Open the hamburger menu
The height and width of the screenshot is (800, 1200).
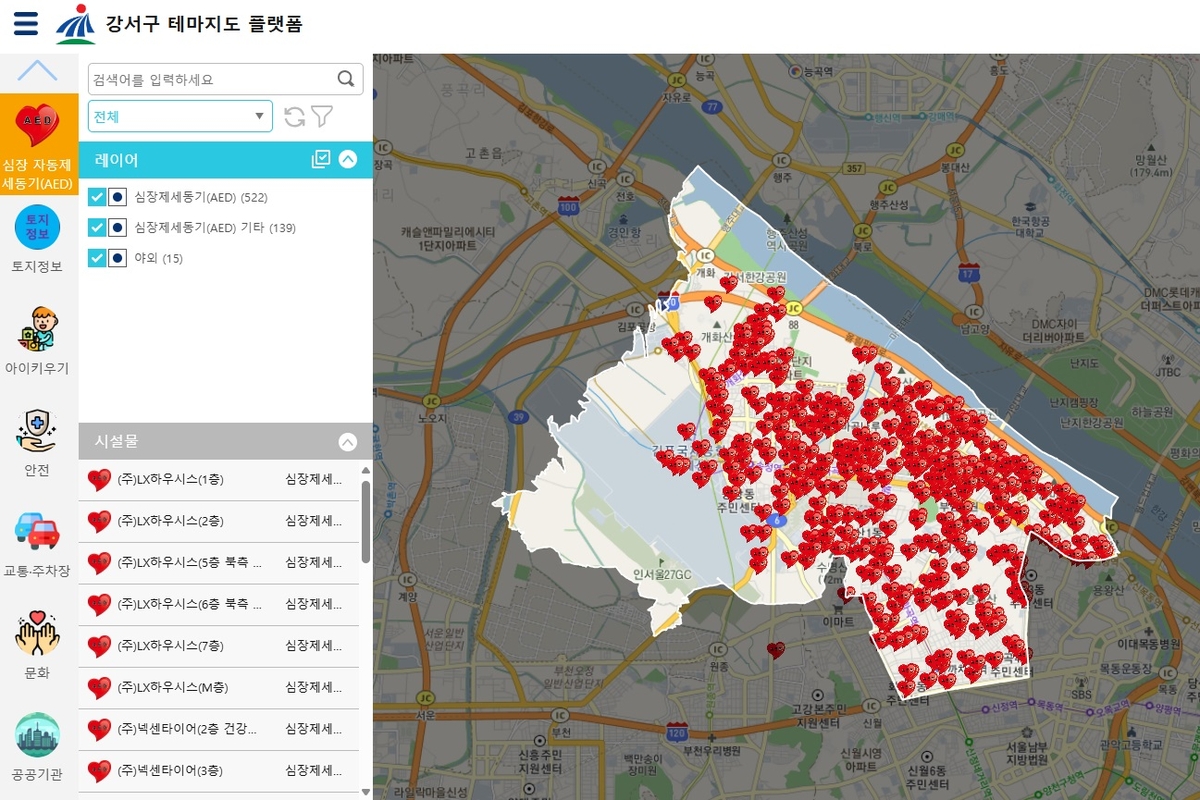click(26, 24)
